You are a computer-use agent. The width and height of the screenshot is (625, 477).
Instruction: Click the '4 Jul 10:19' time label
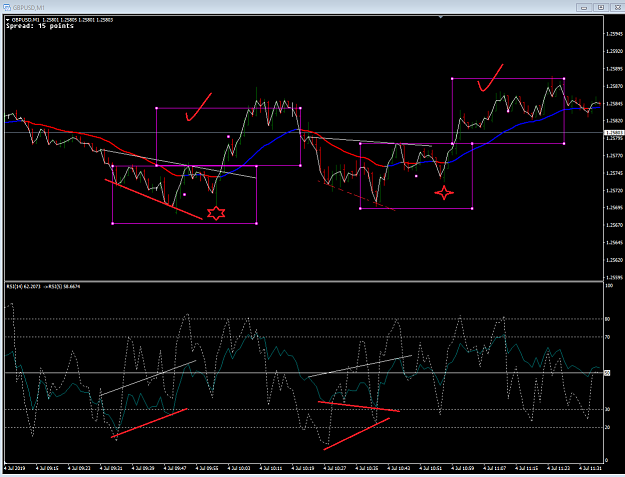(x=303, y=468)
